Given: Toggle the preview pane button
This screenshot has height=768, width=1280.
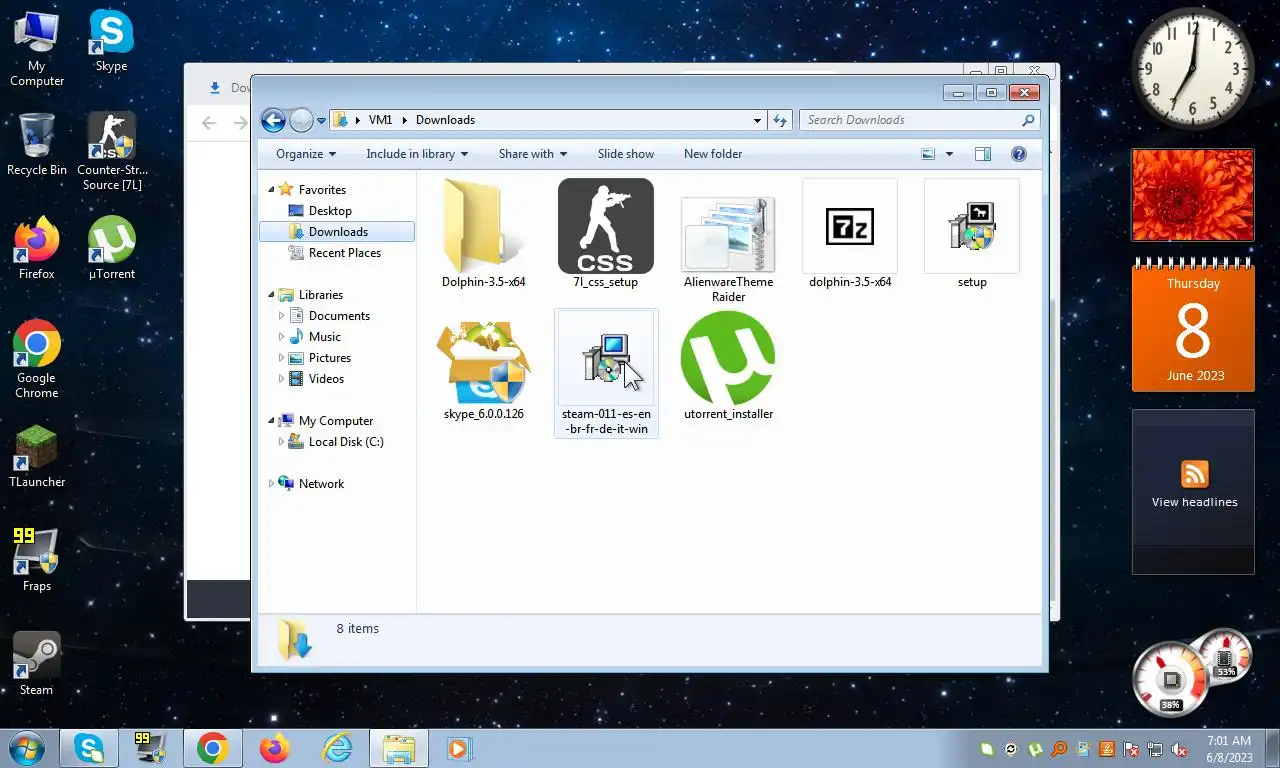Looking at the screenshot, I should (x=983, y=154).
